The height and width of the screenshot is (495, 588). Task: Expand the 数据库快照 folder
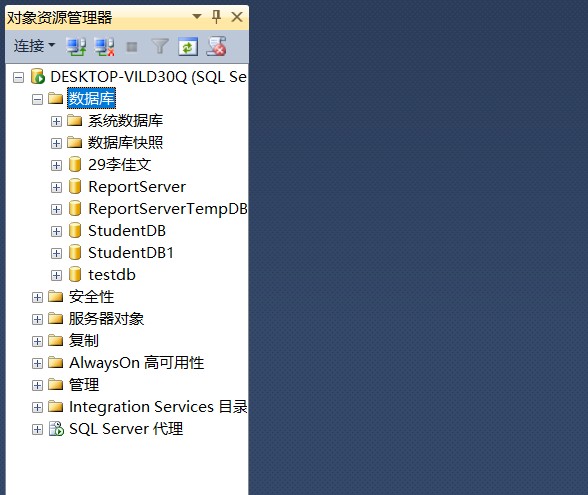pyautogui.click(x=56, y=143)
